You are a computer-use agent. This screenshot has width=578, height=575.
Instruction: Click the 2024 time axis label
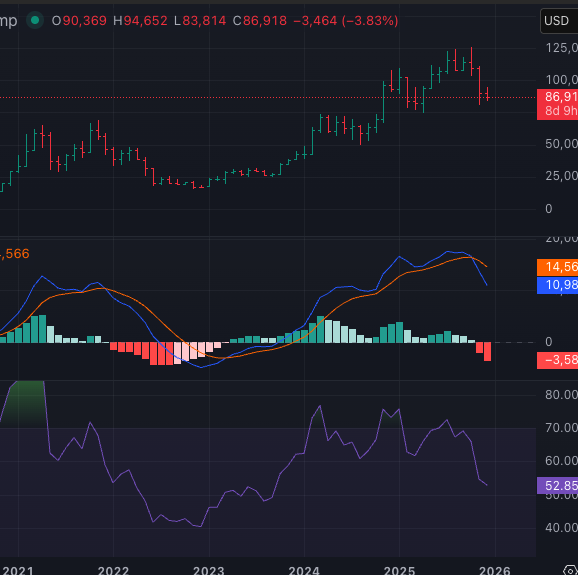tap(304, 570)
